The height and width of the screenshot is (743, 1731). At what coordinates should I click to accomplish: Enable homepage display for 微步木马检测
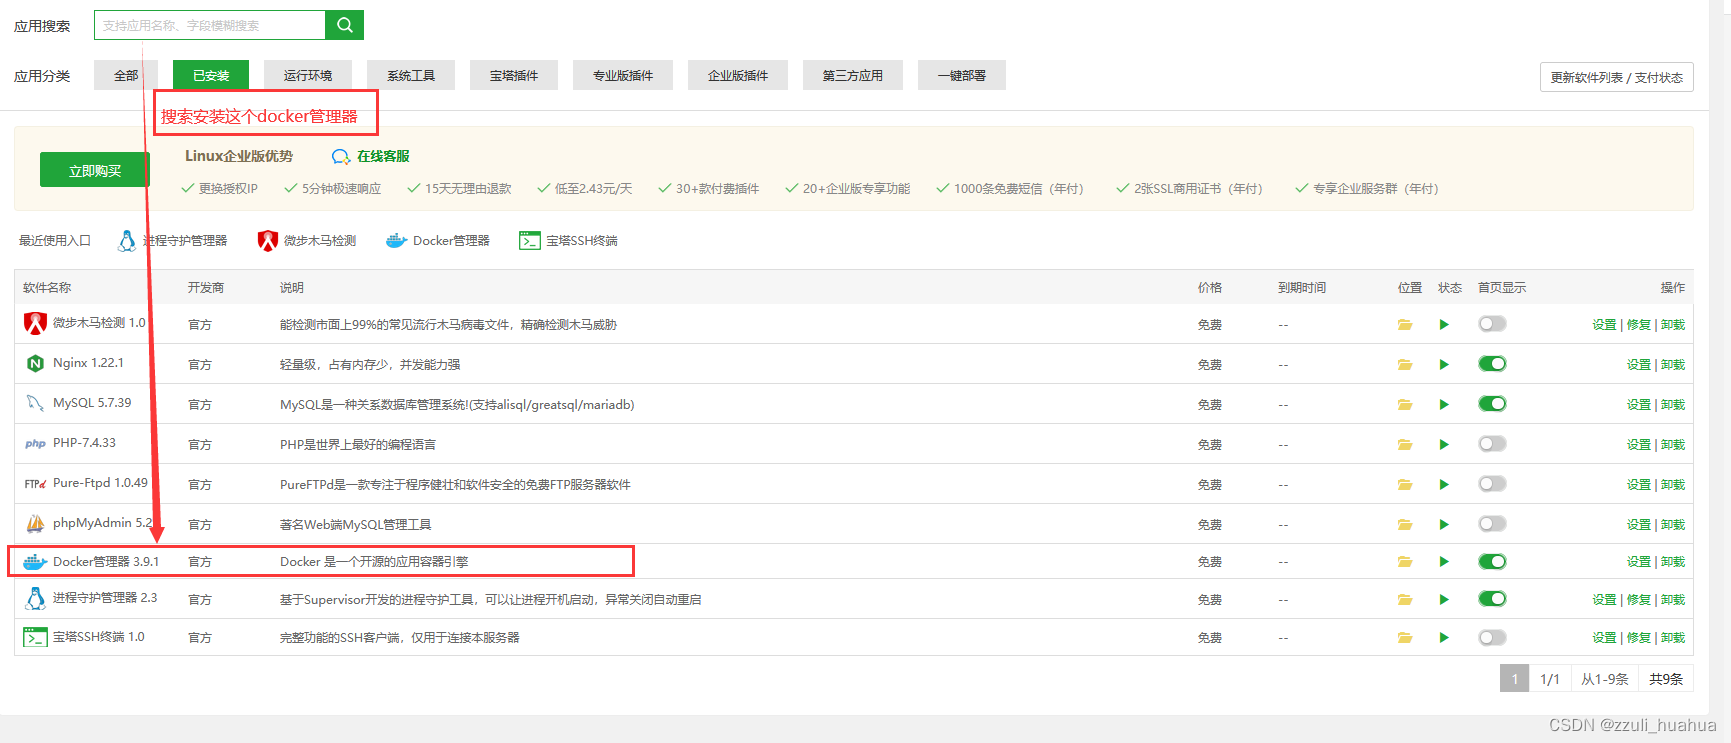(1492, 324)
